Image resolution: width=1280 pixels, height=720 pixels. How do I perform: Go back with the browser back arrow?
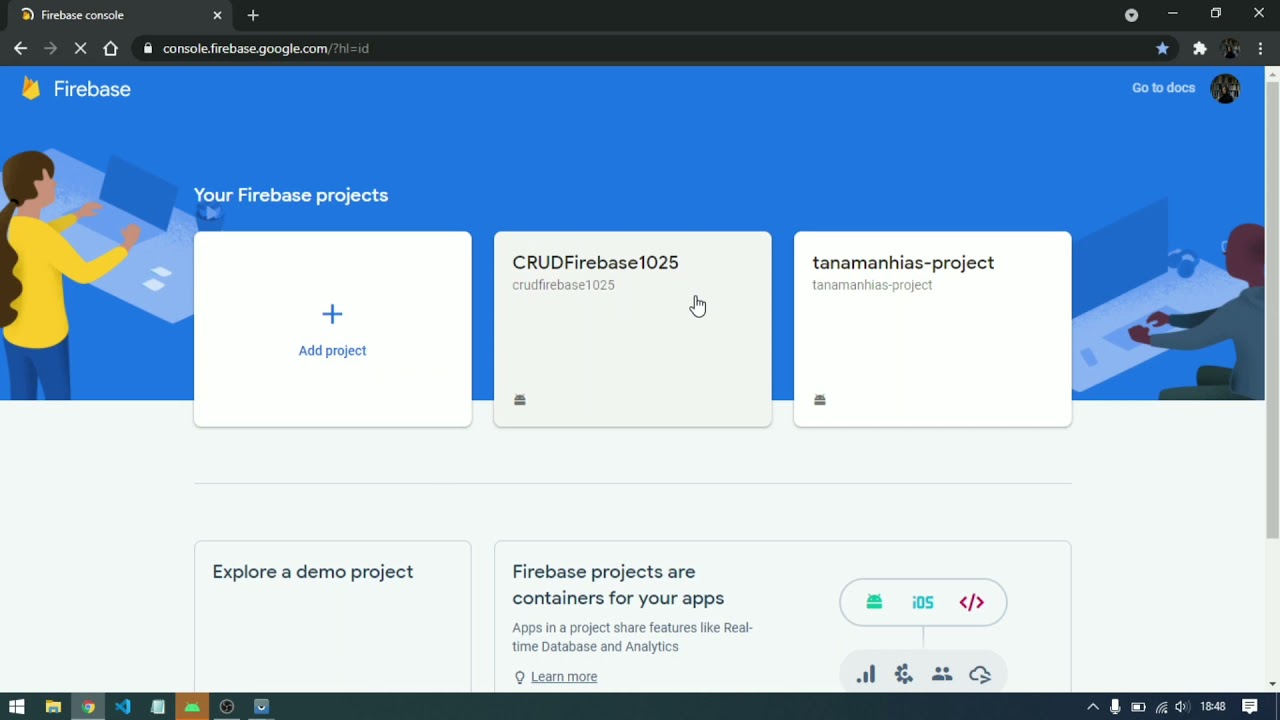point(20,48)
